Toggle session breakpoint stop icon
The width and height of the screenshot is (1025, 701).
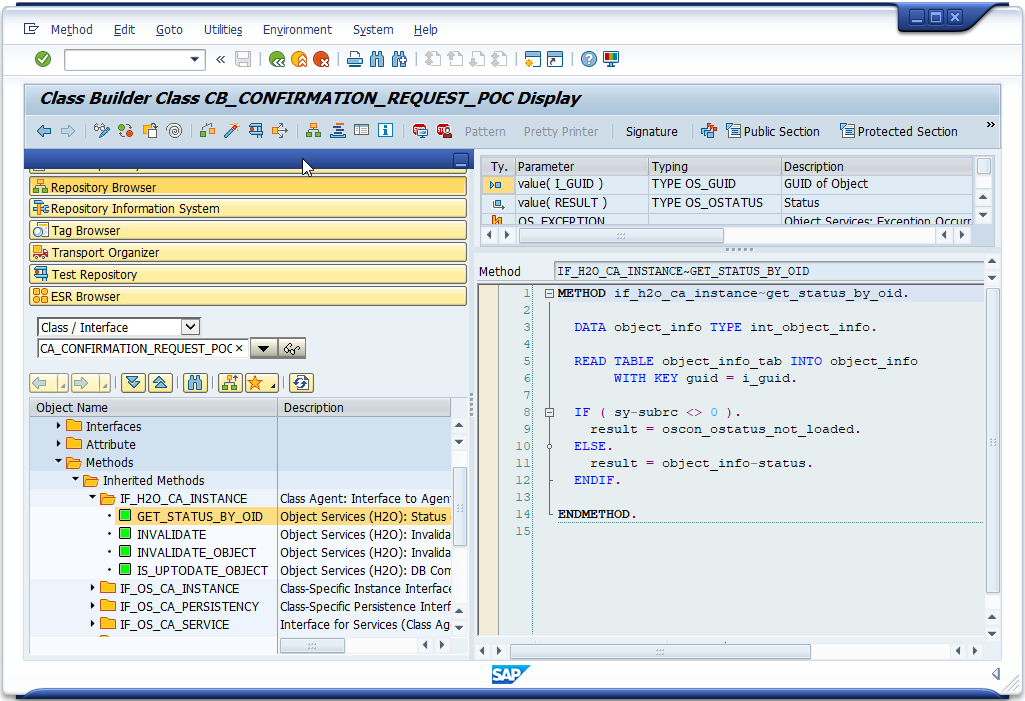tap(420, 131)
